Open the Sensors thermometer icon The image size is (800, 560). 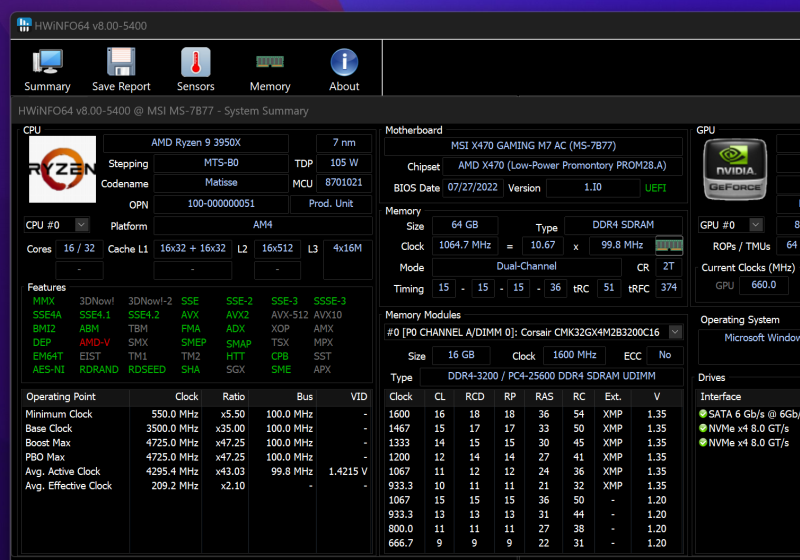click(x=196, y=63)
